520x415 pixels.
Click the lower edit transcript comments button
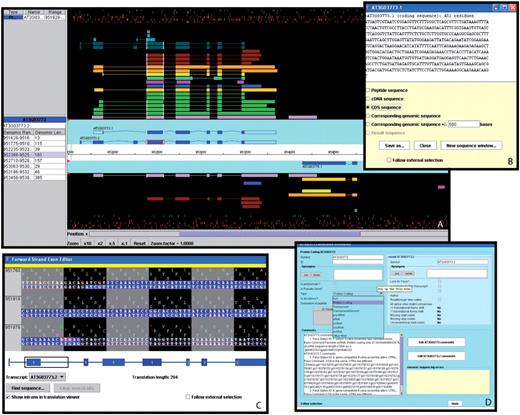pyautogui.click(x=436, y=356)
